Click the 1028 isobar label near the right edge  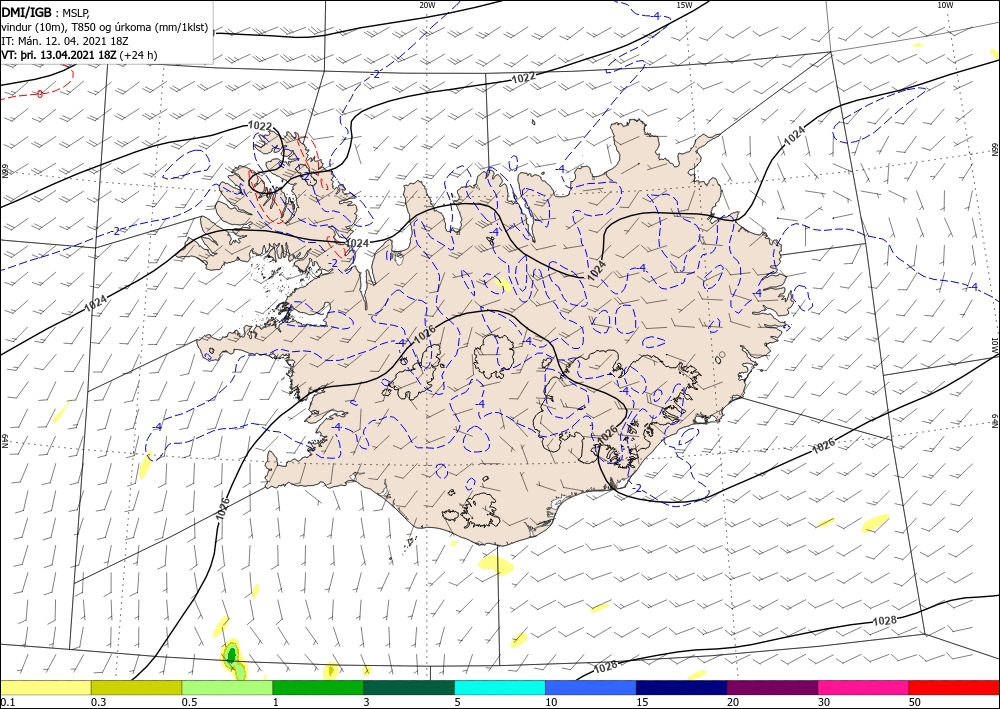(x=885, y=620)
